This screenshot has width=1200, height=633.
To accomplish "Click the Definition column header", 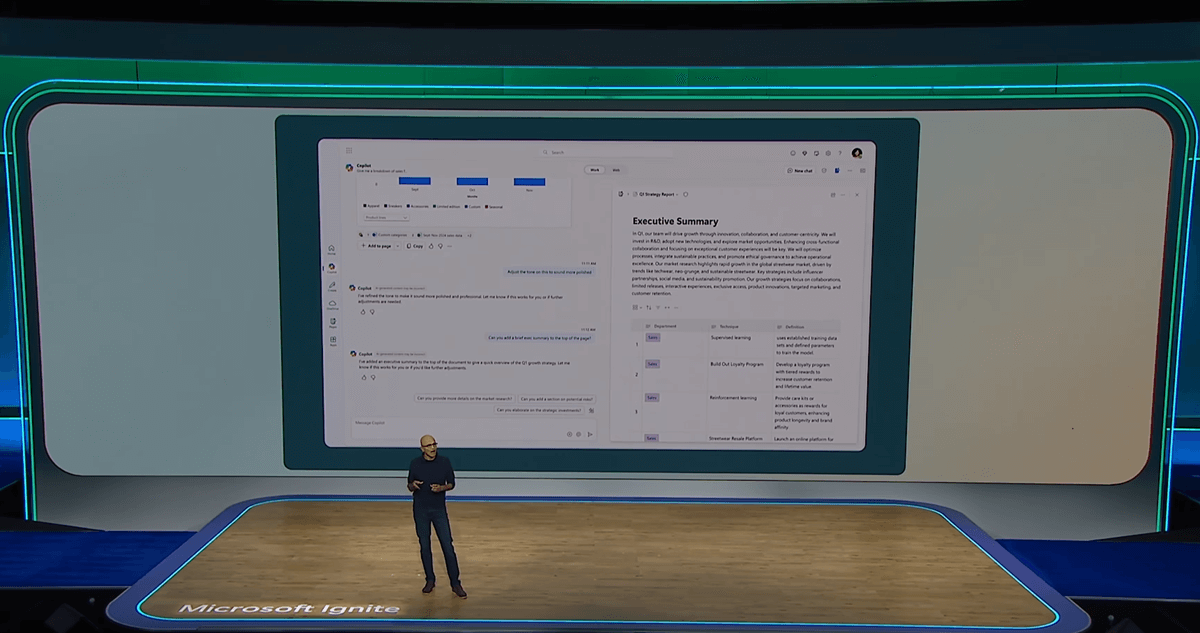I will 806,326.
